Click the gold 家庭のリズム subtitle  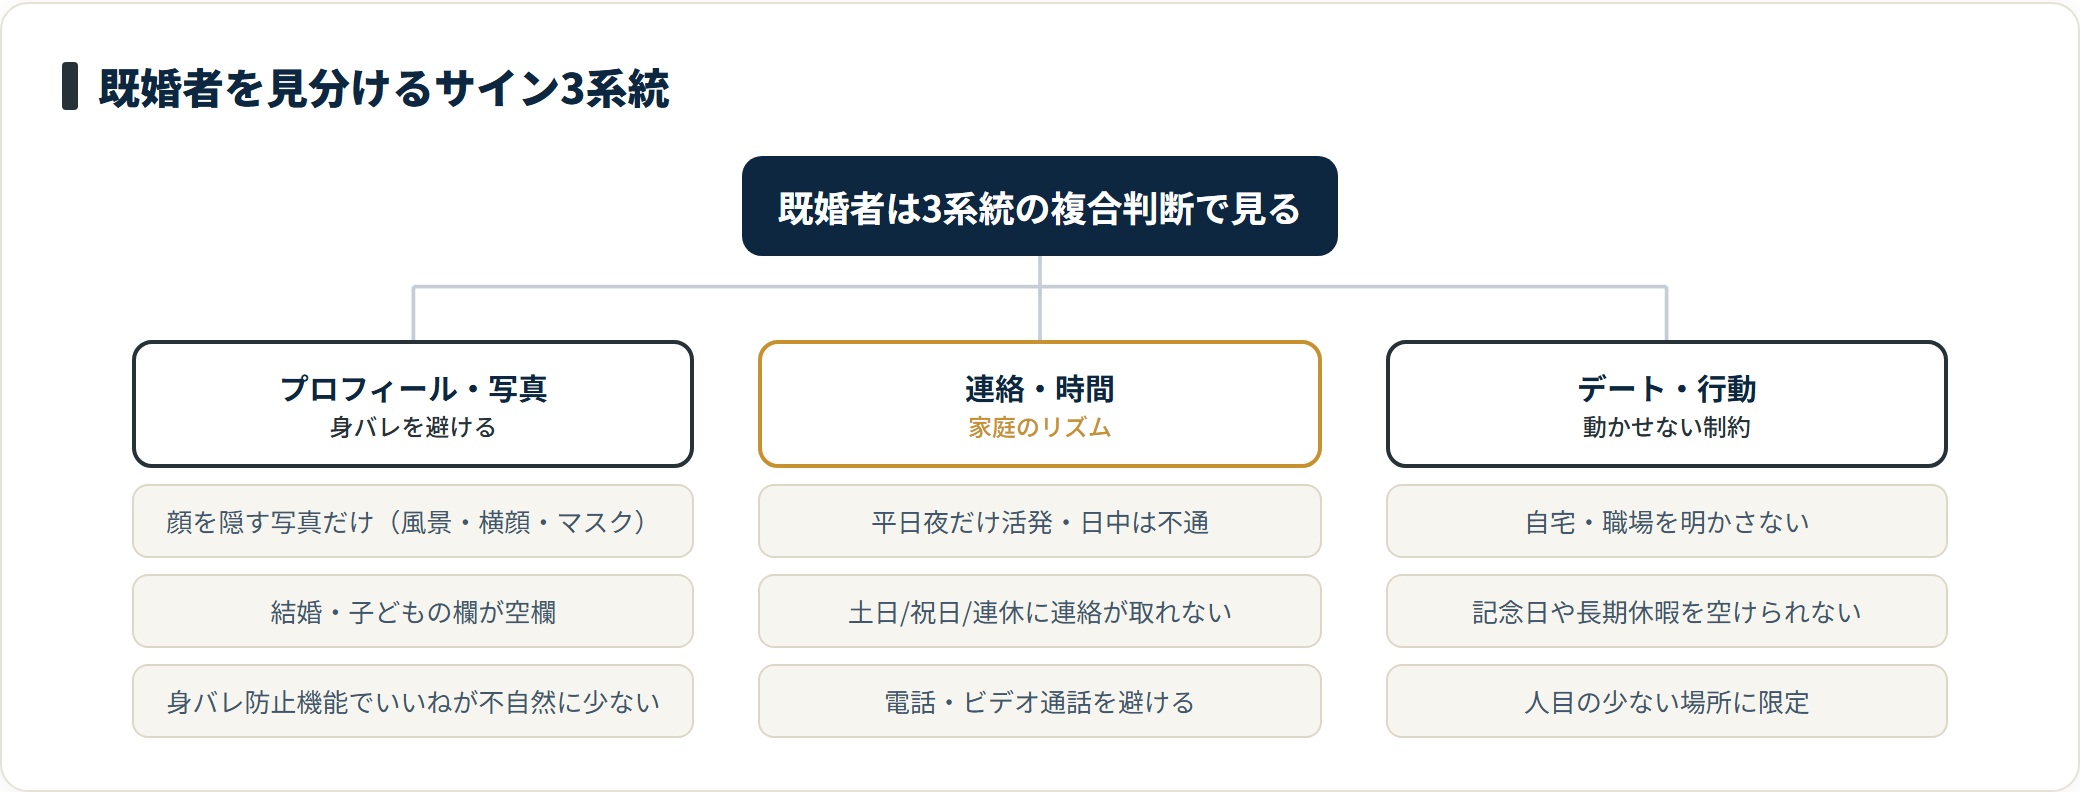pos(1039,428)
